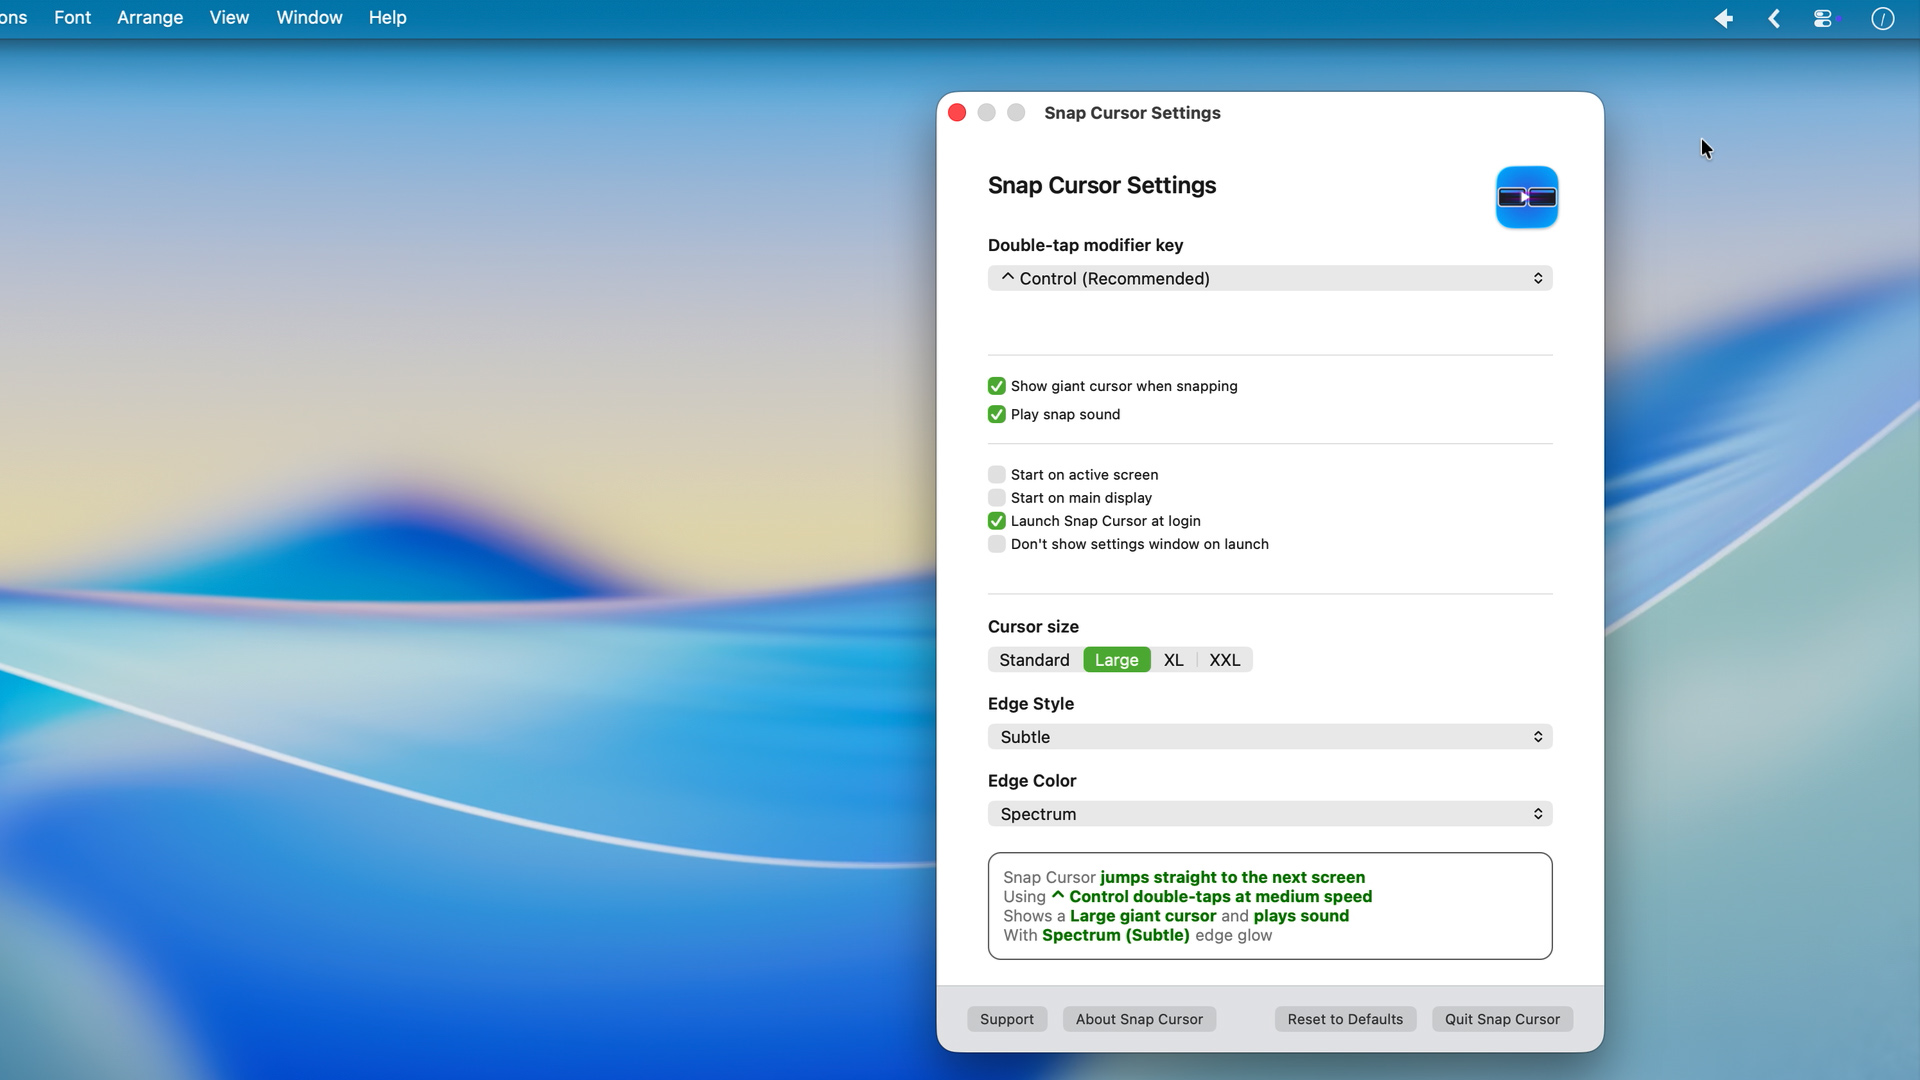Select the XXL cursor size

click(x=1224, y=659)
